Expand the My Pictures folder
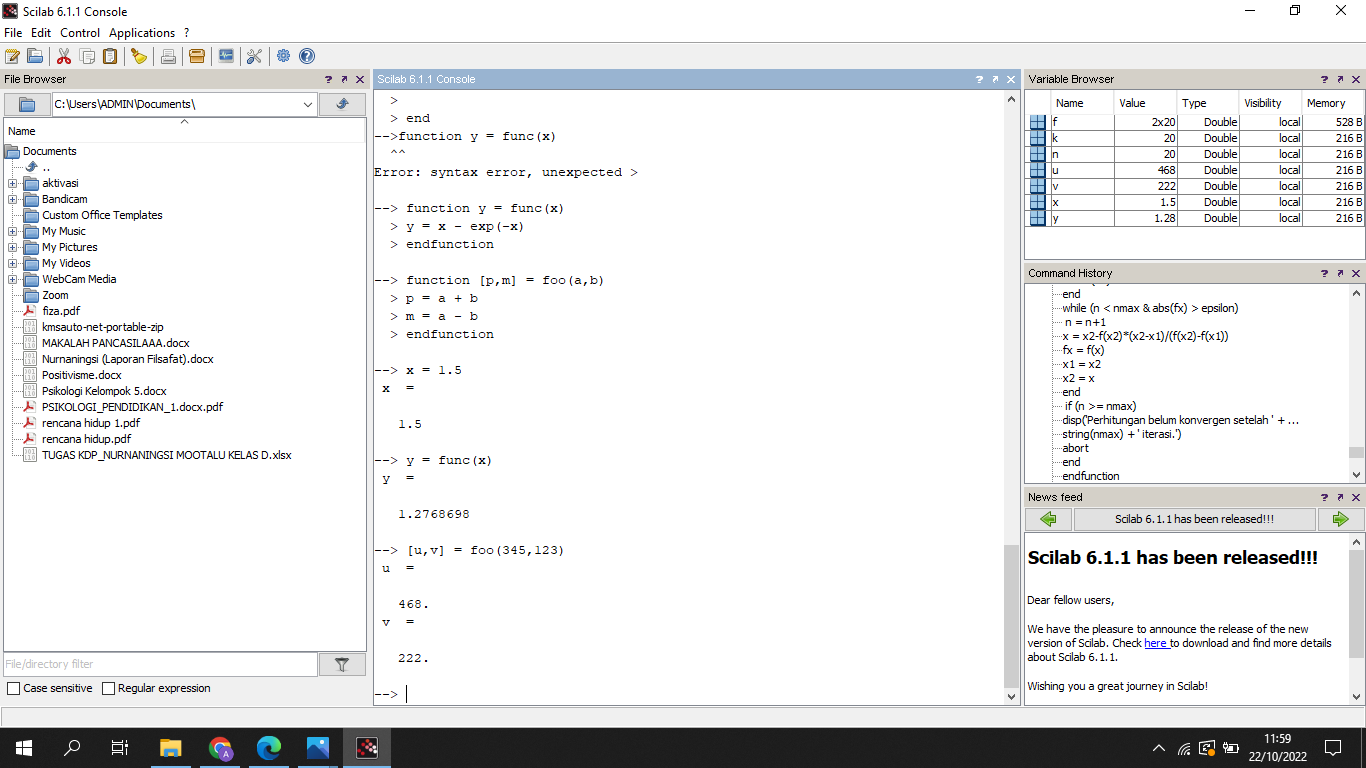 click(x=12, y=247)
